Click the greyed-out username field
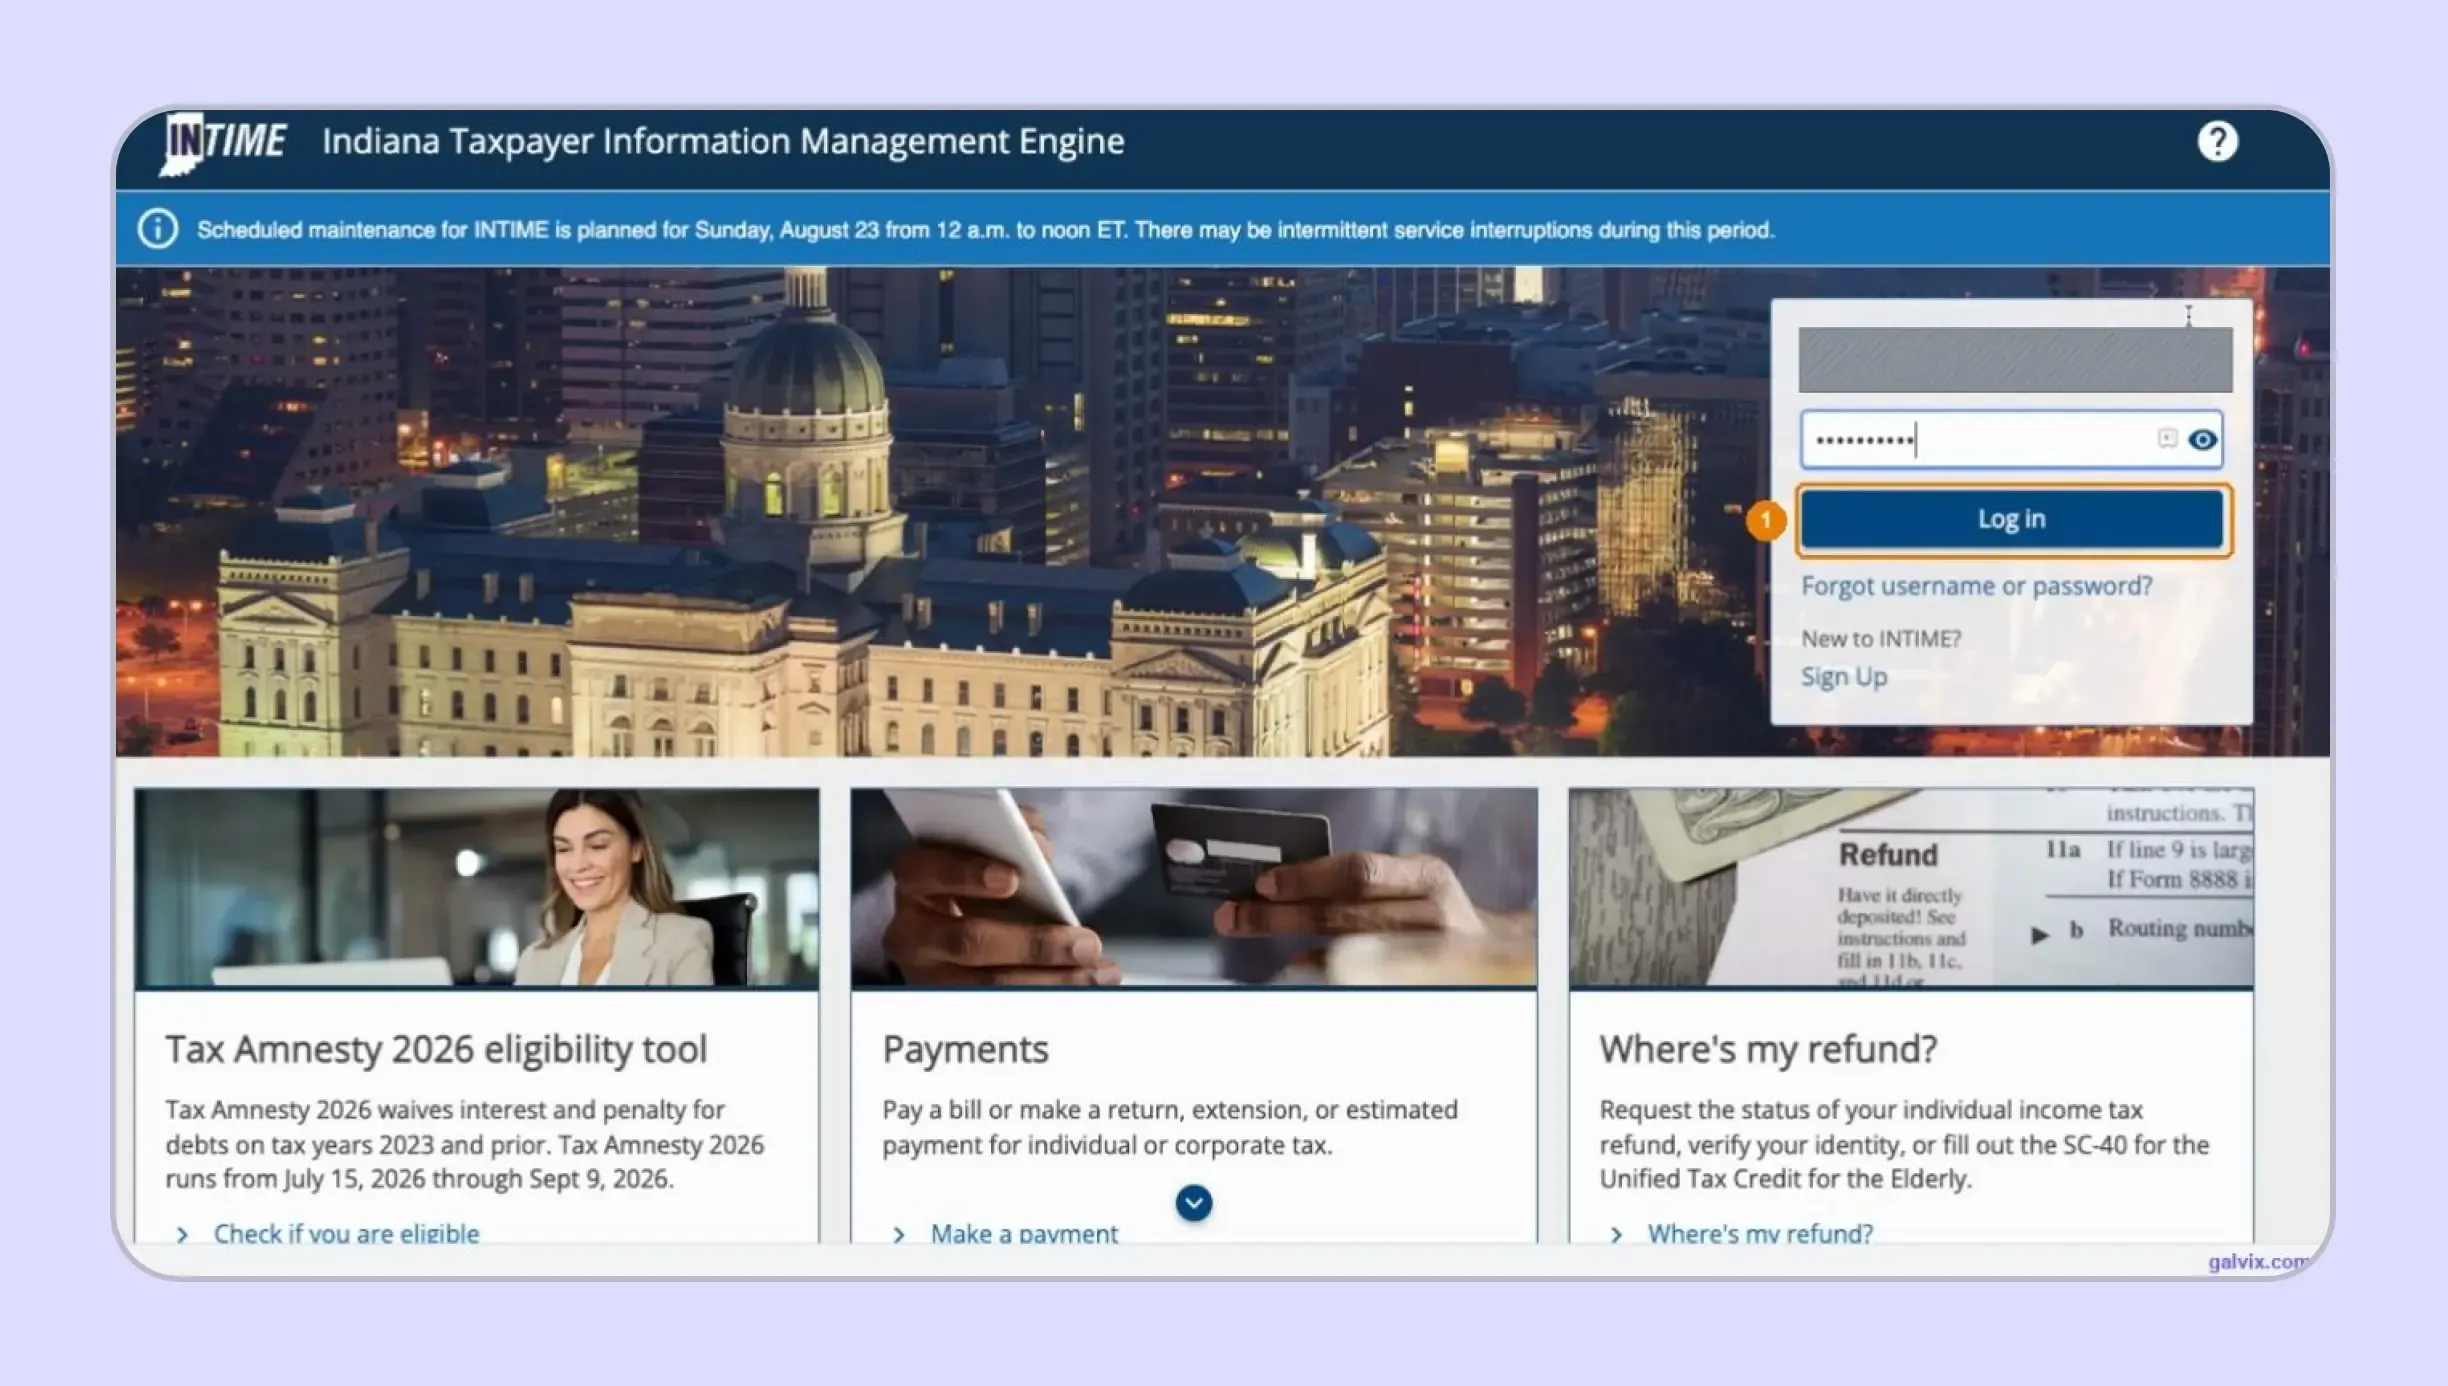Screen dimensions: 2448x1386 pyautogui.click(x=2015, y=359)
